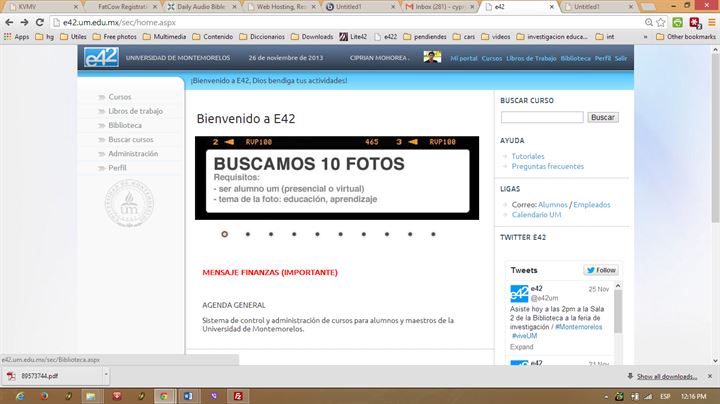This screenshot has width=720, height=404.
Task: Click the red extension icon in toolbar
Action: 695,22
